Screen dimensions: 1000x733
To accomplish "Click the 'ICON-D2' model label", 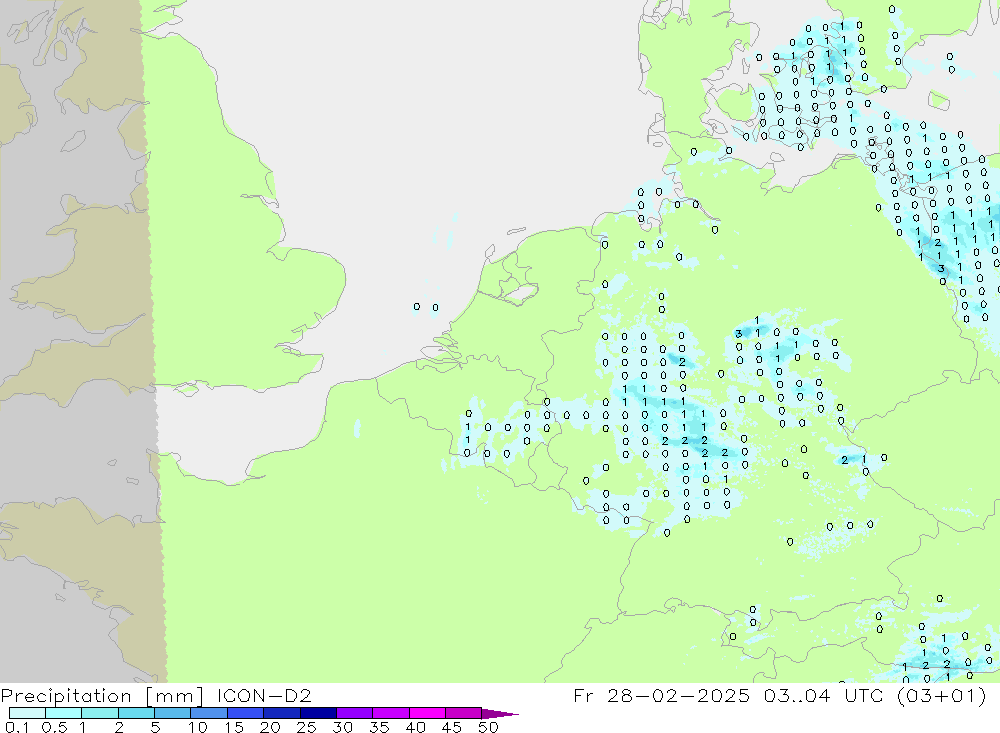I will point(264,695).
